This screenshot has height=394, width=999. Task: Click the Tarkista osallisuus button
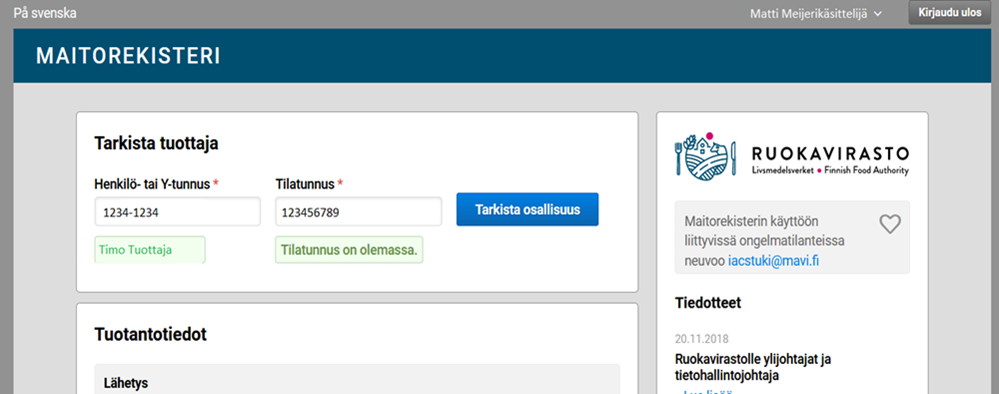click(x=528, y=209)
